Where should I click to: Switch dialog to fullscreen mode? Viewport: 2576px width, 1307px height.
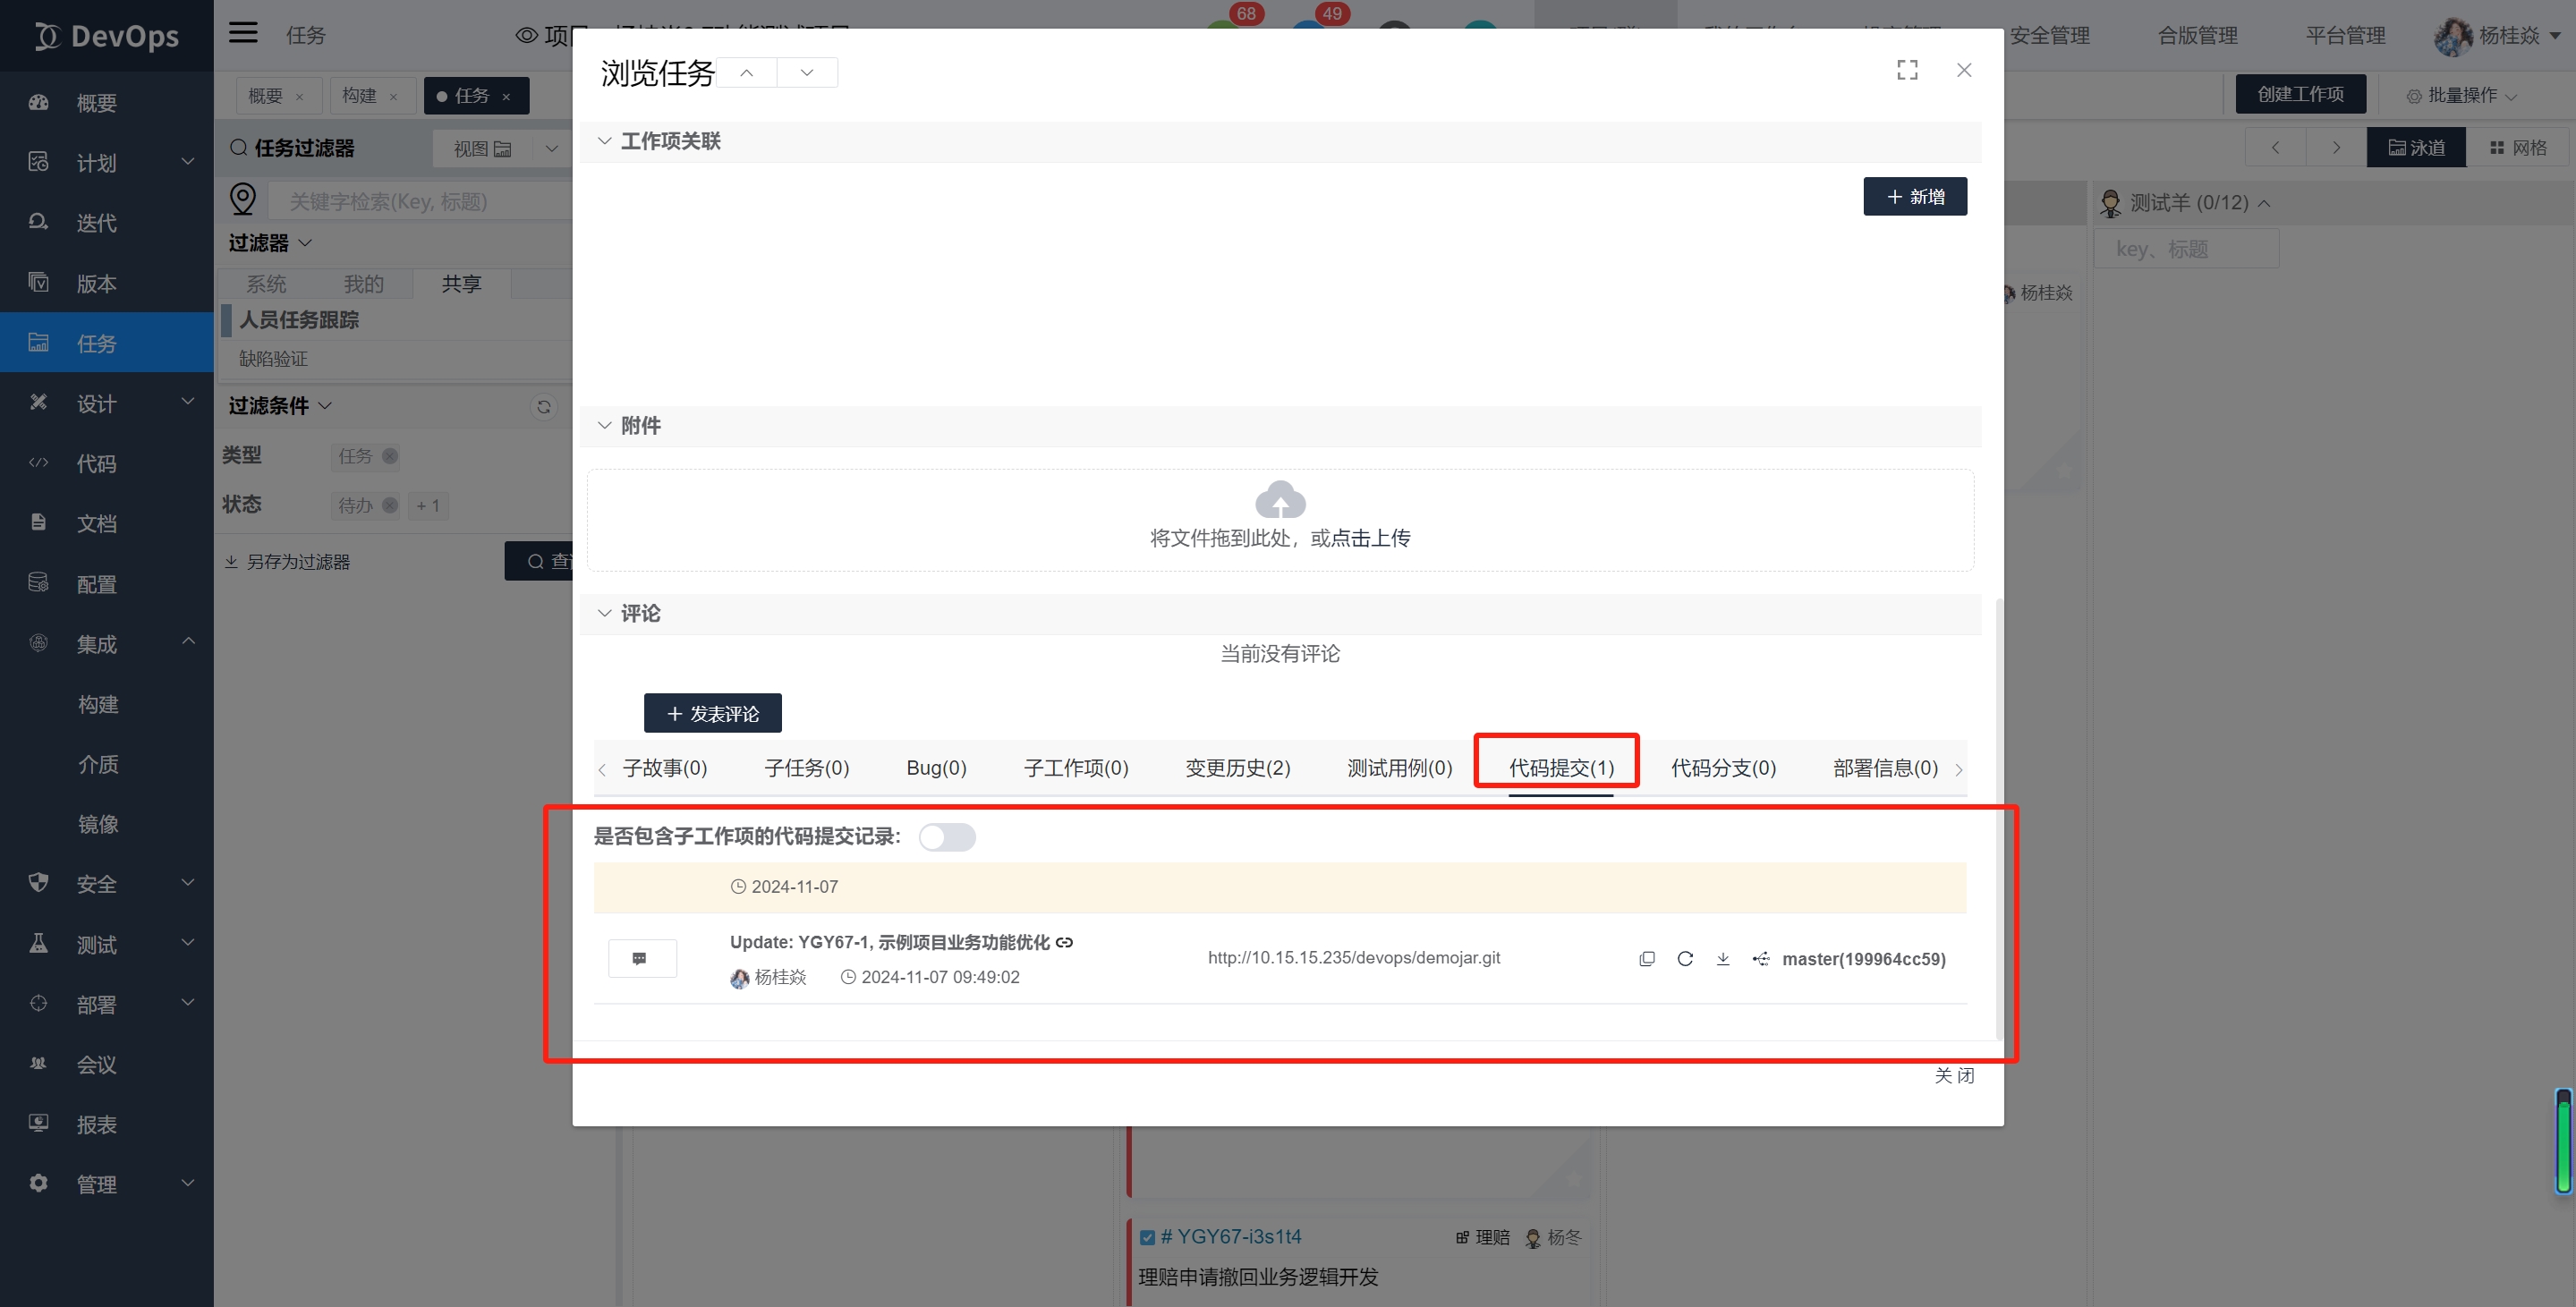point(1907,70)
